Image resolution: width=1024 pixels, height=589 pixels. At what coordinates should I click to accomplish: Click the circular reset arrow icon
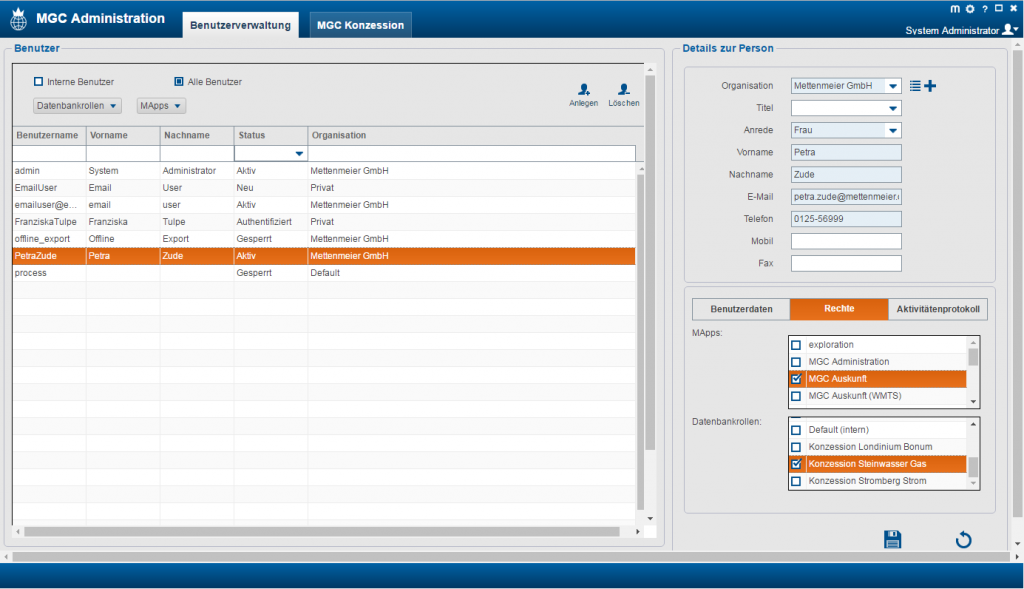(x=963, y=540)
